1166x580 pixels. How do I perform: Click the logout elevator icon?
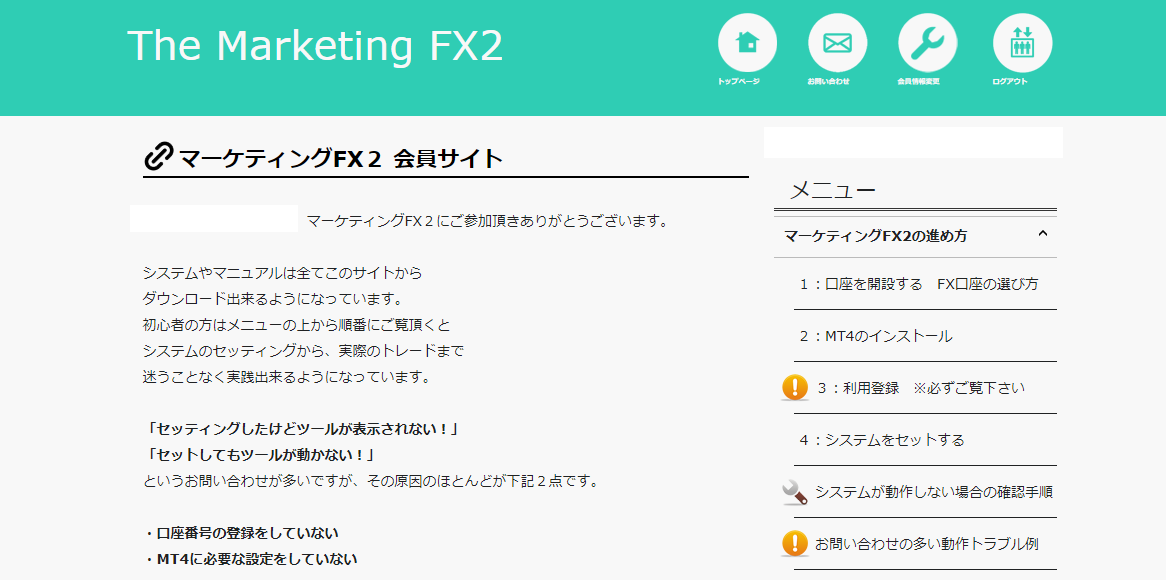coord(1022,43)
